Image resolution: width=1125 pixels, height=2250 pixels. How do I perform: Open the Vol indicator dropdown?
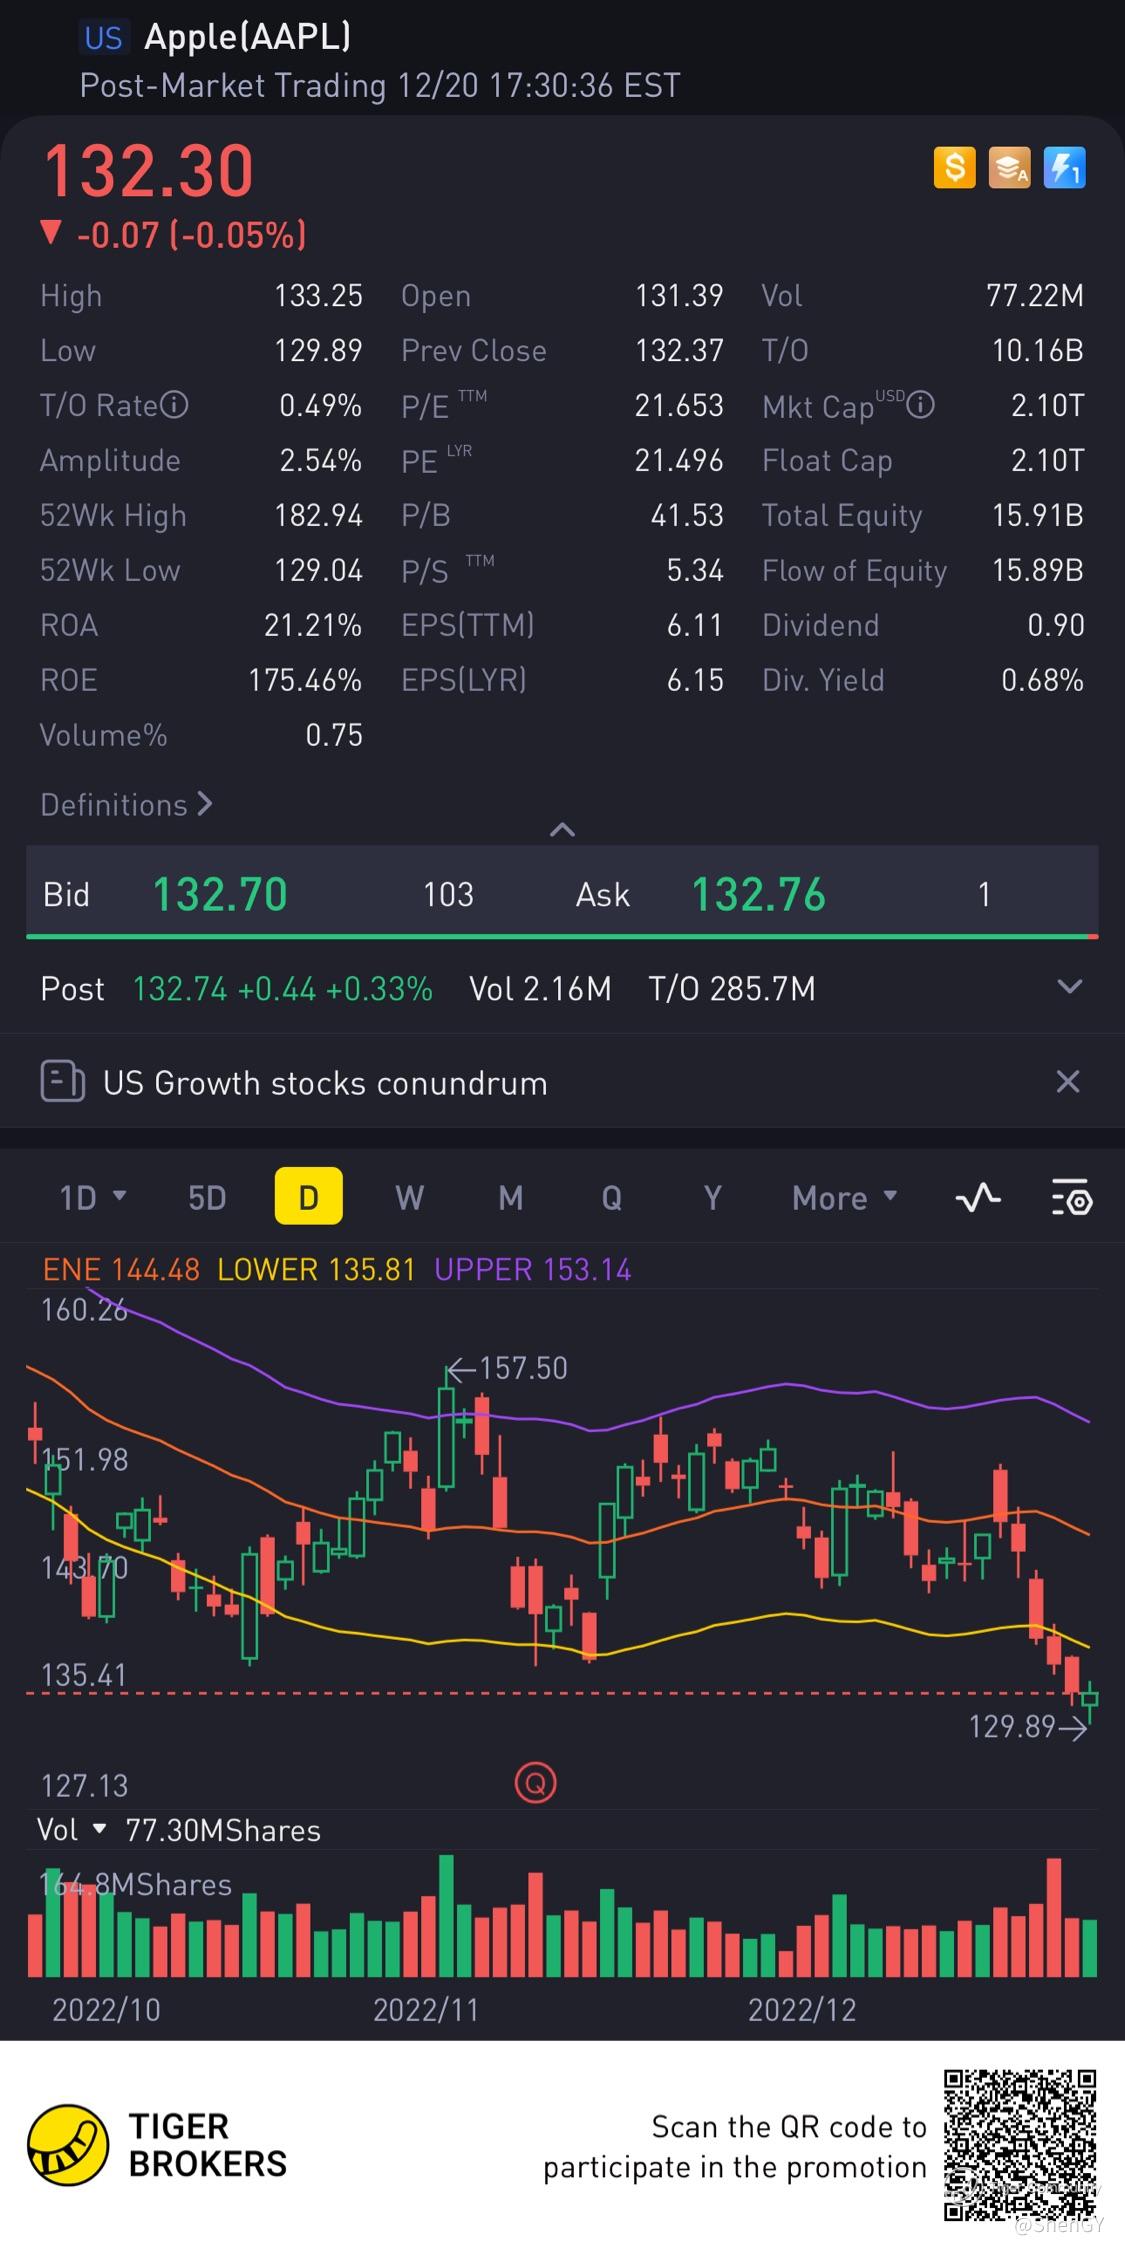coord(71,1830)
